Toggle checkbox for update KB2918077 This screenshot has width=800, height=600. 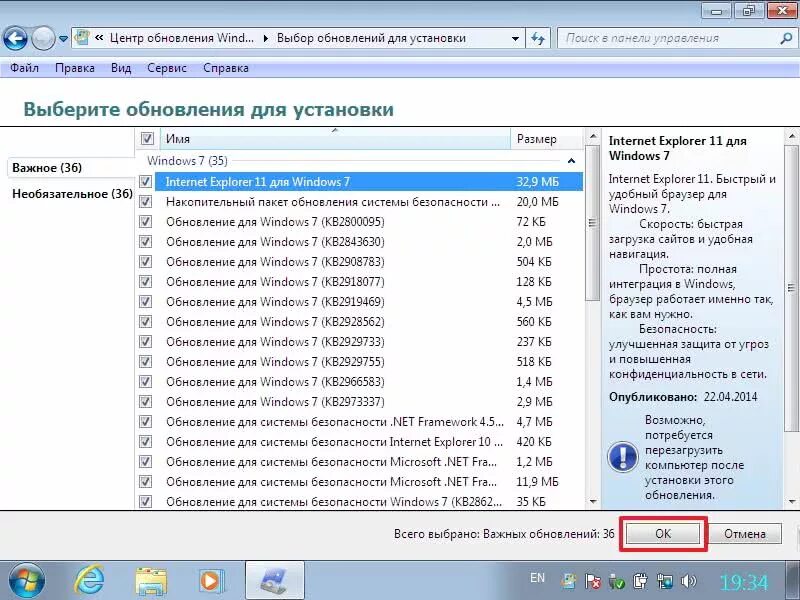coord(146,282)
